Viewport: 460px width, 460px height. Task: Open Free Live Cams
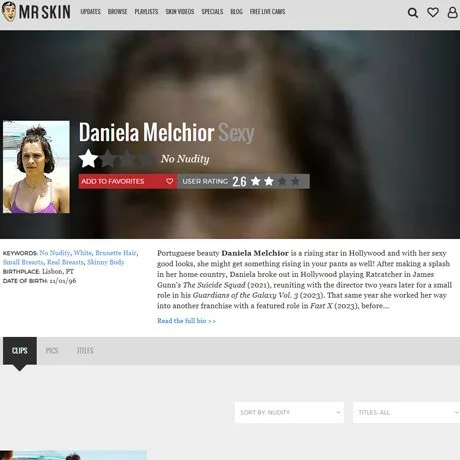(267, 12)
